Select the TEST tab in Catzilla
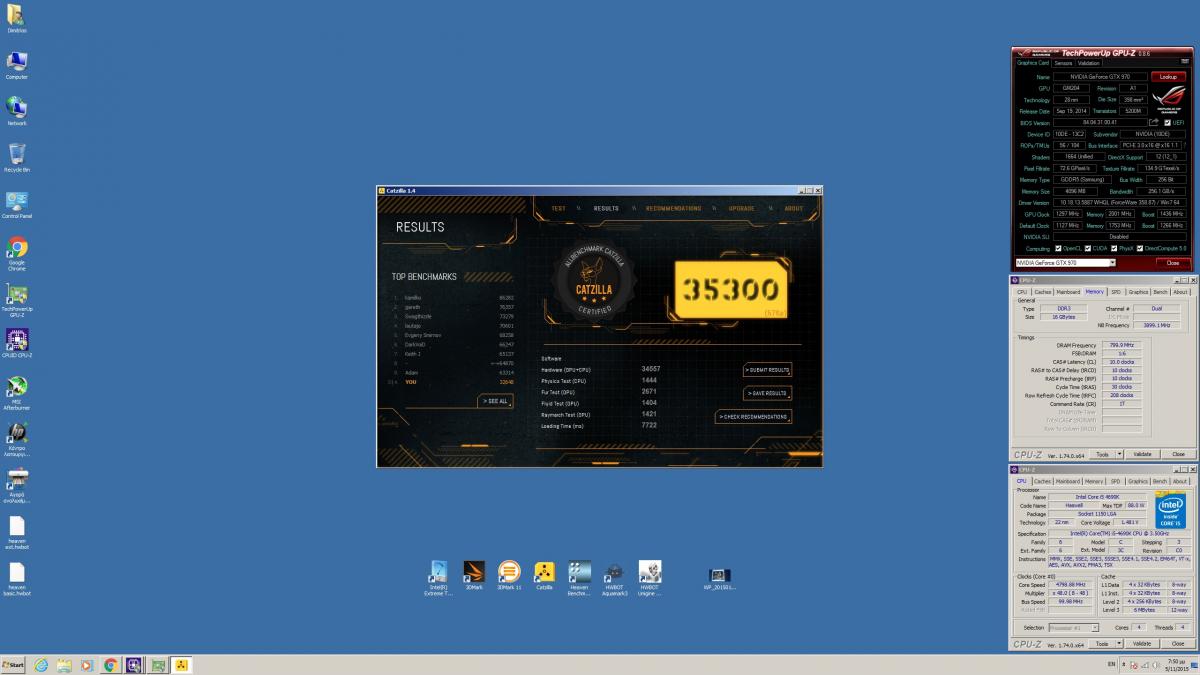 pyautogui.click(x=558, y=209)
